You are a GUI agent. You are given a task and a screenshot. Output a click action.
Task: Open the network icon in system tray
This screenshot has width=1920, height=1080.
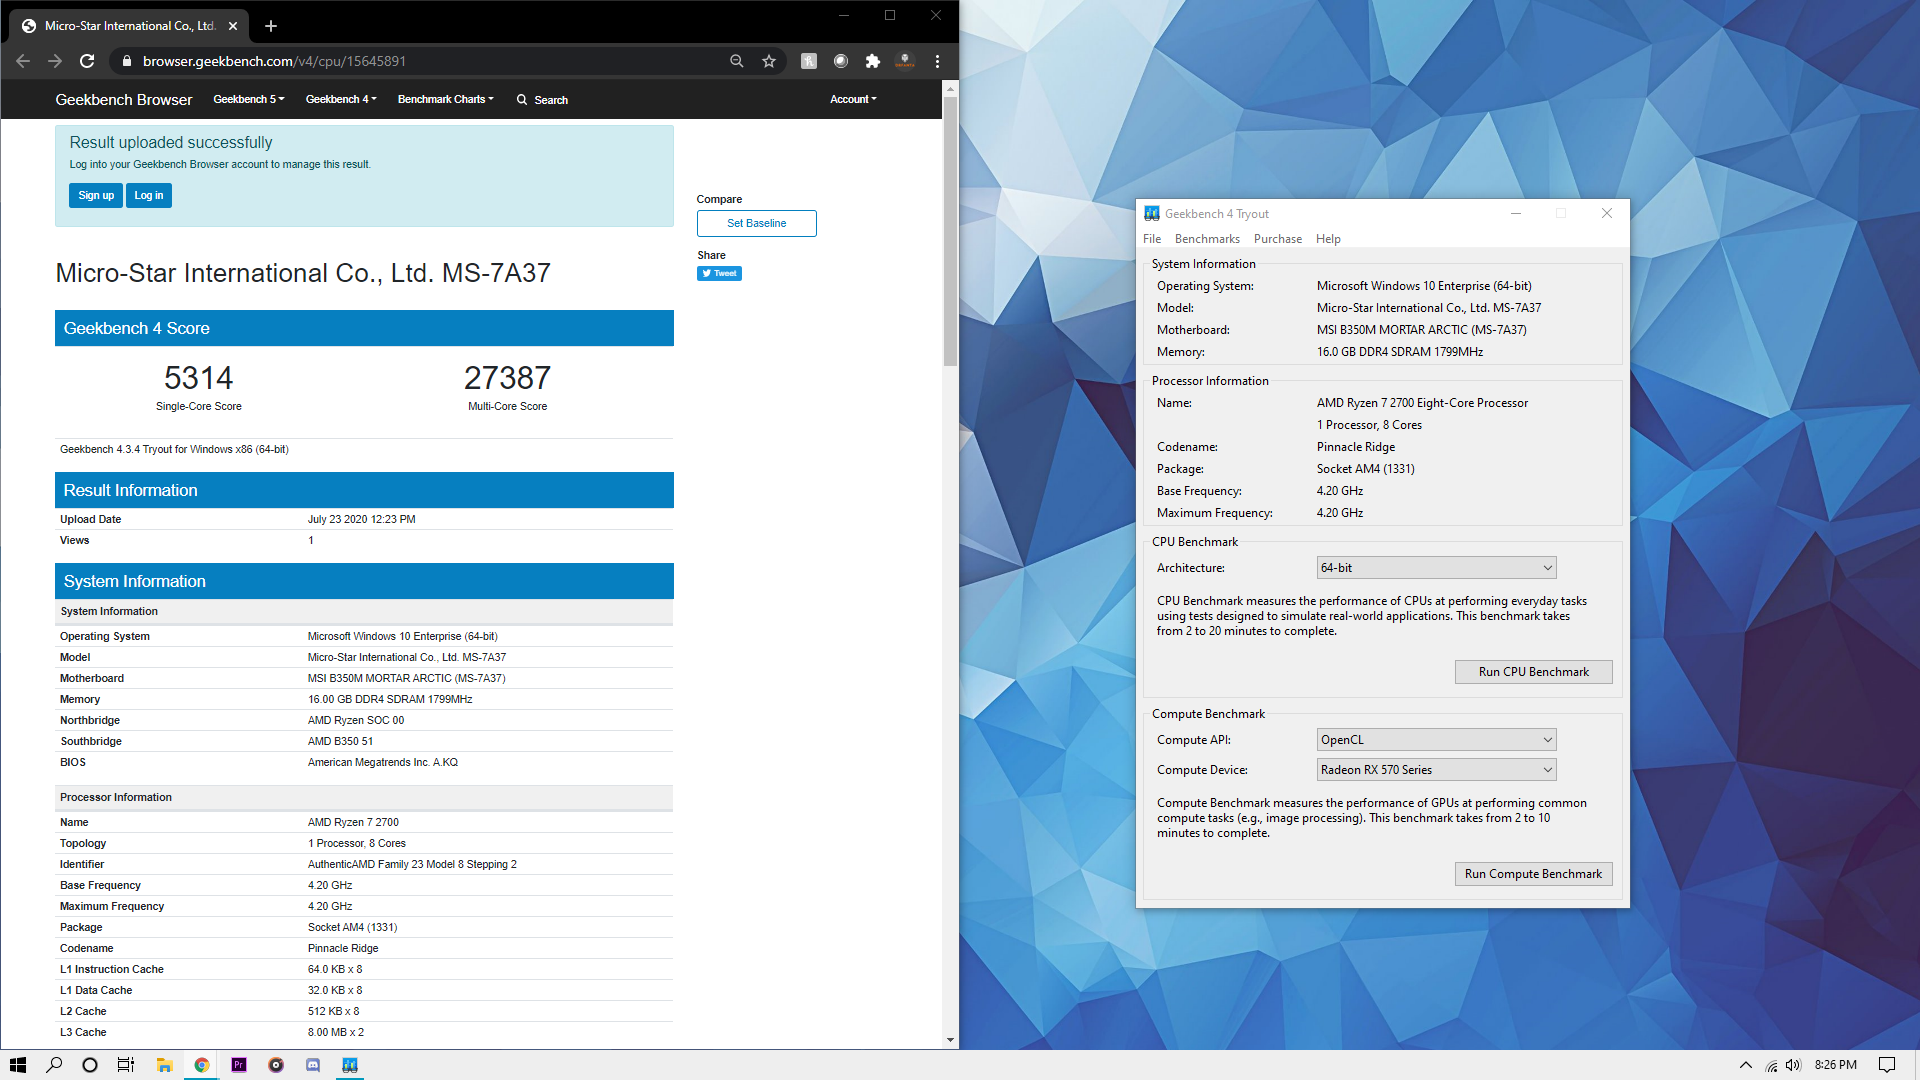click(x=1771, y=1065)
